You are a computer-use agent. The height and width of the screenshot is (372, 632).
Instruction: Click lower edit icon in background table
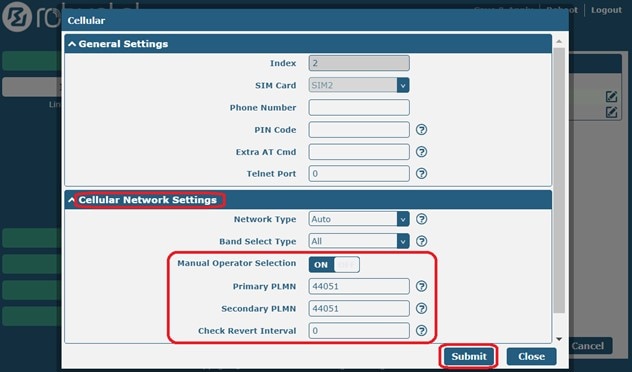(x=611, y=112)
